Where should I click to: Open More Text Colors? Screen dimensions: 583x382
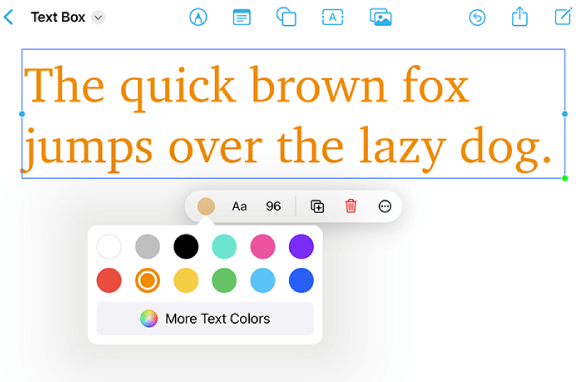205,319
